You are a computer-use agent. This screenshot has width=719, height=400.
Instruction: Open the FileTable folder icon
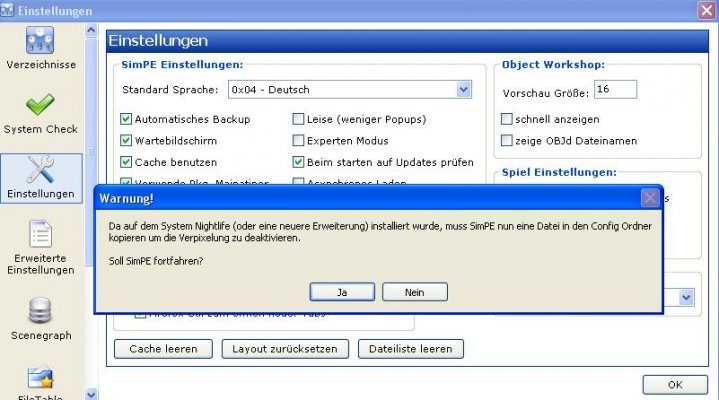pyautogui.click(x=40, y=378)
